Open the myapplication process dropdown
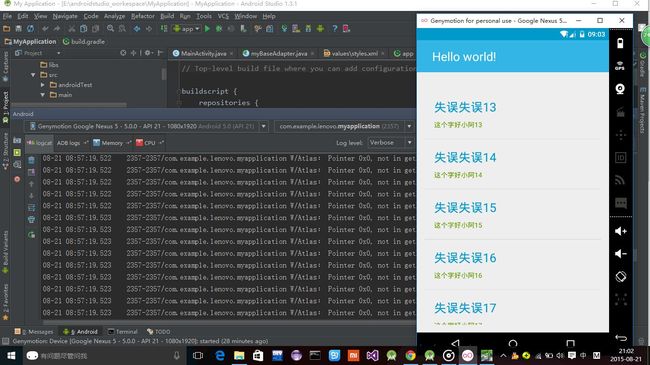Screen dimensions: 650x365 pos(344,126)
